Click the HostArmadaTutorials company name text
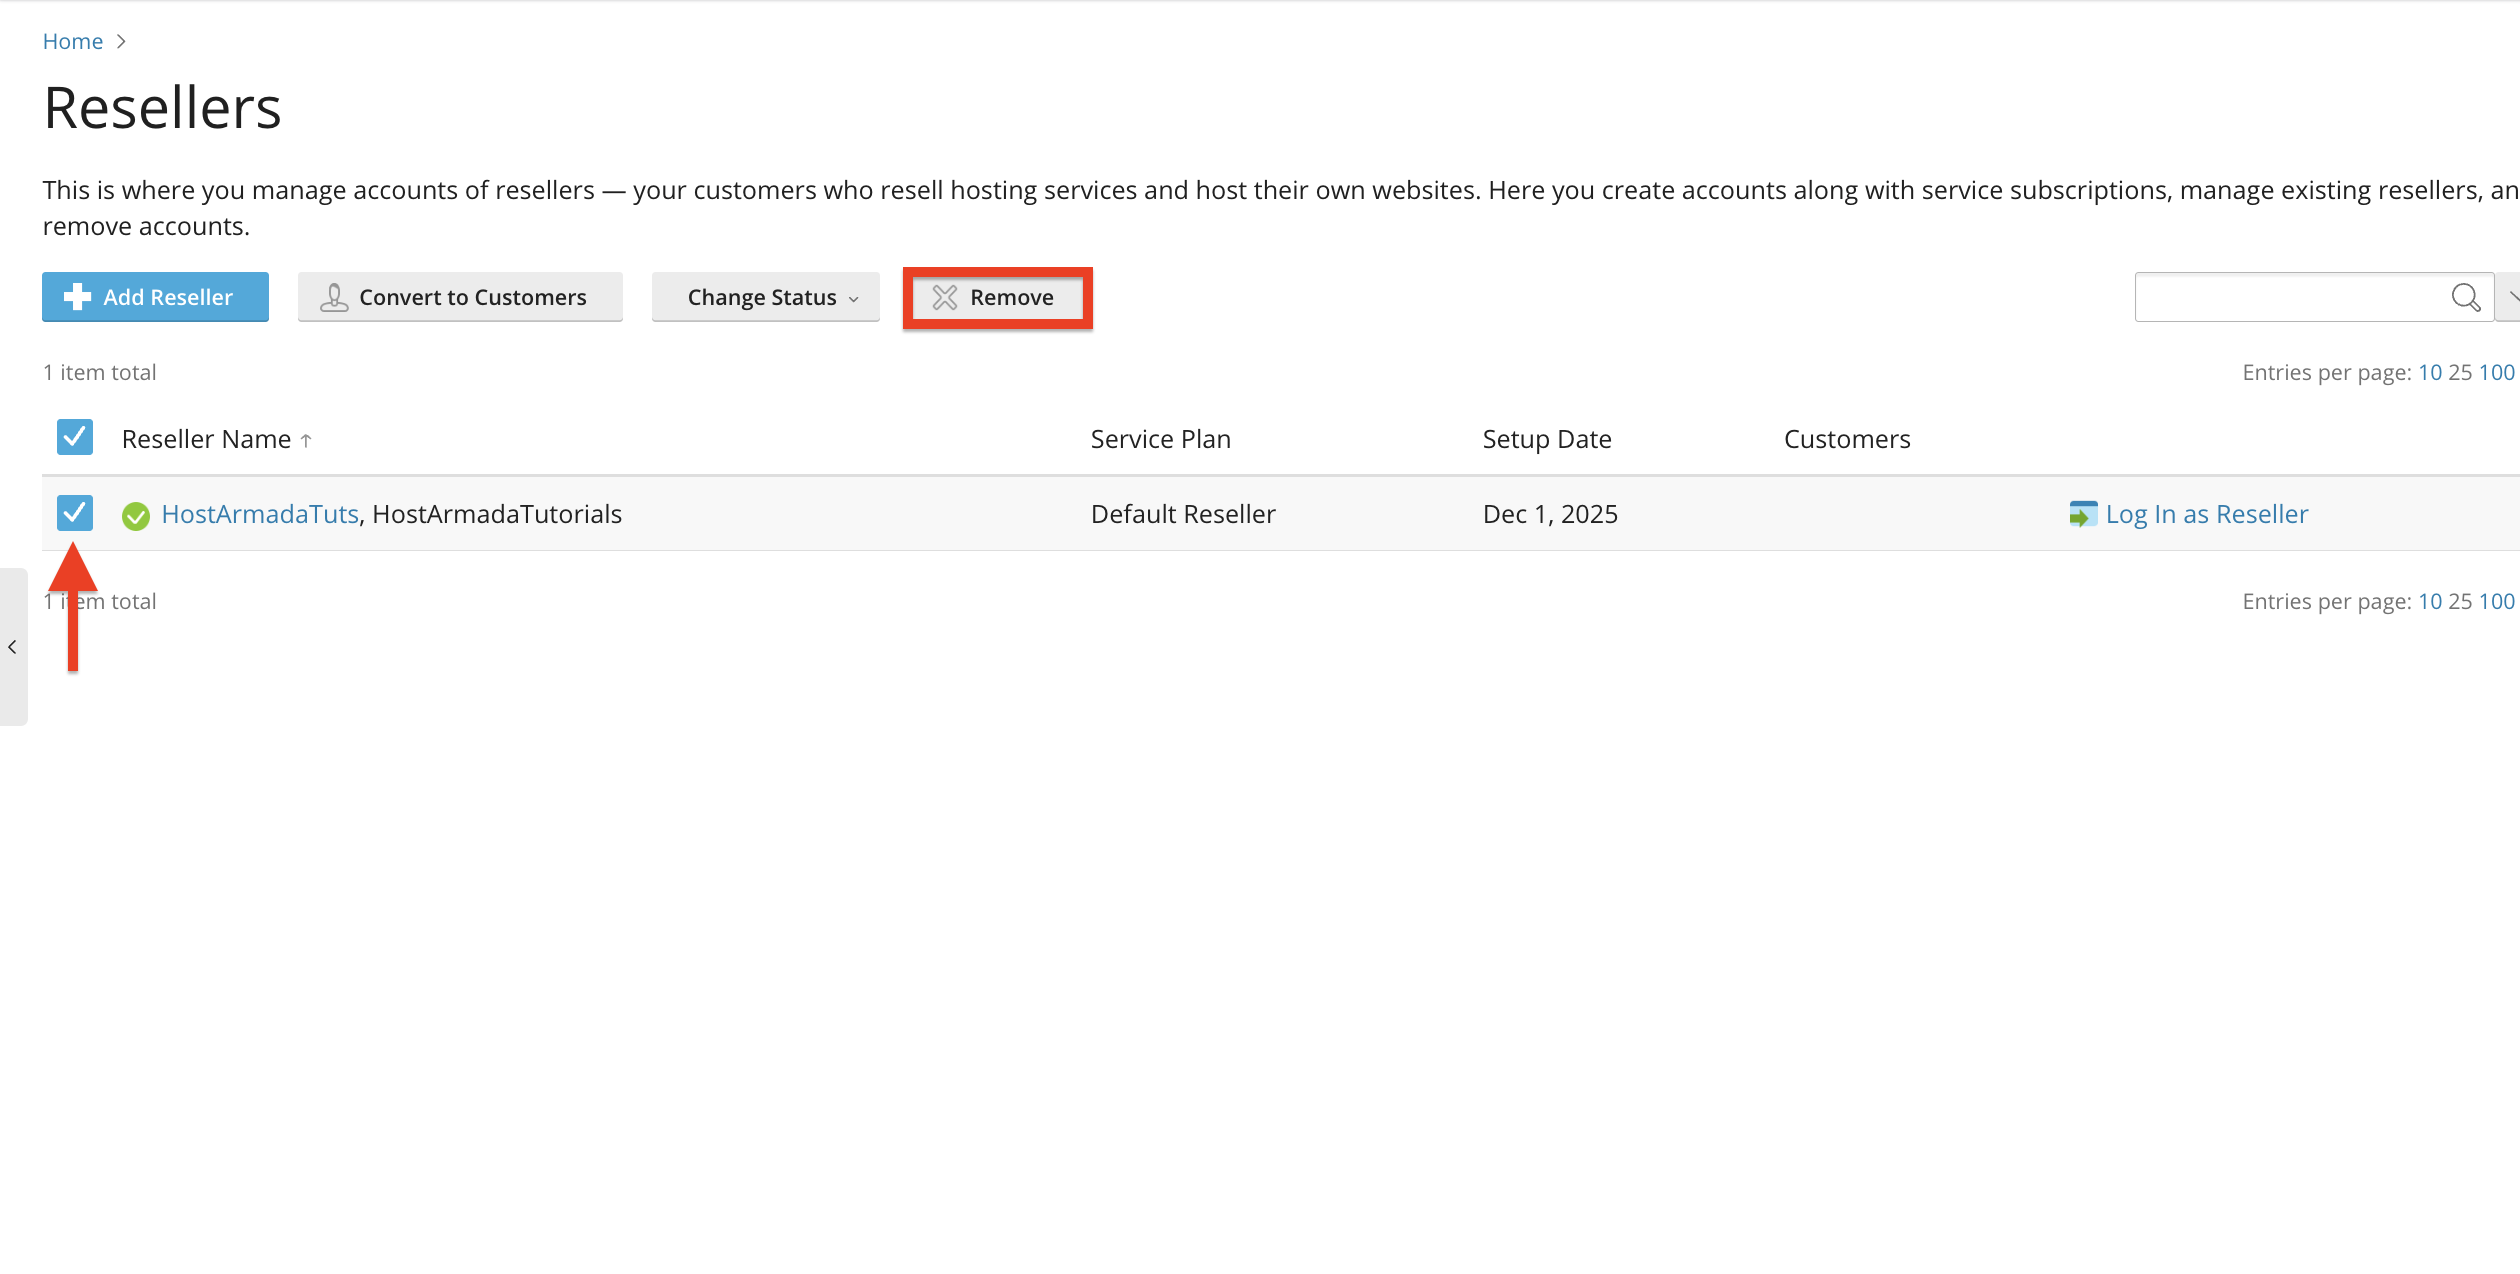This screenshot has height=1274, width=2520. pyautogui.click(x=497, y=514)
